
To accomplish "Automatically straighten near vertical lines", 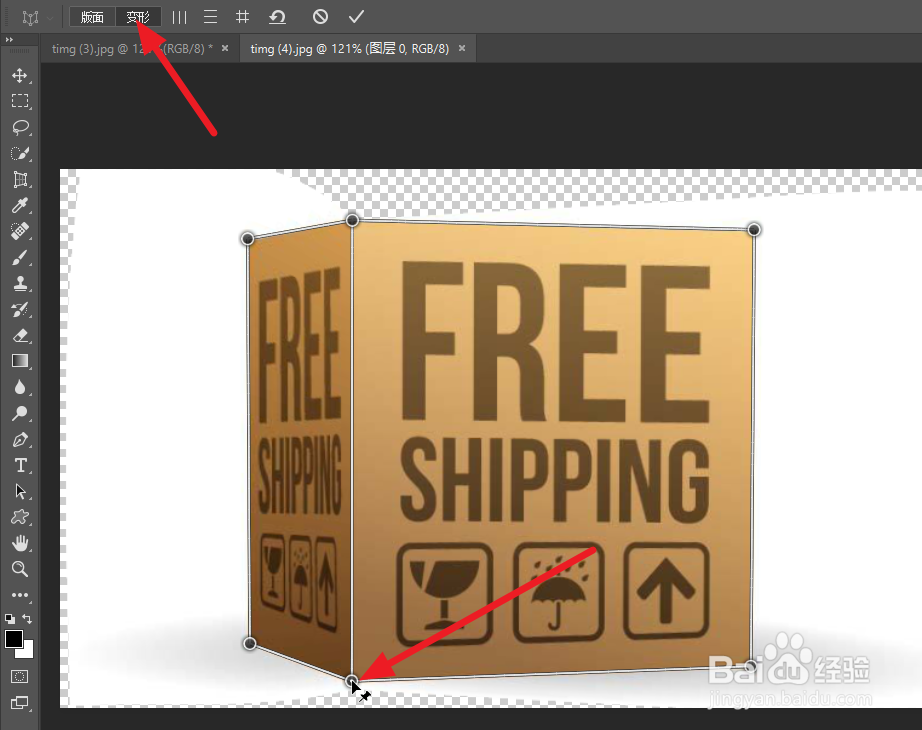I will (179, 17).
